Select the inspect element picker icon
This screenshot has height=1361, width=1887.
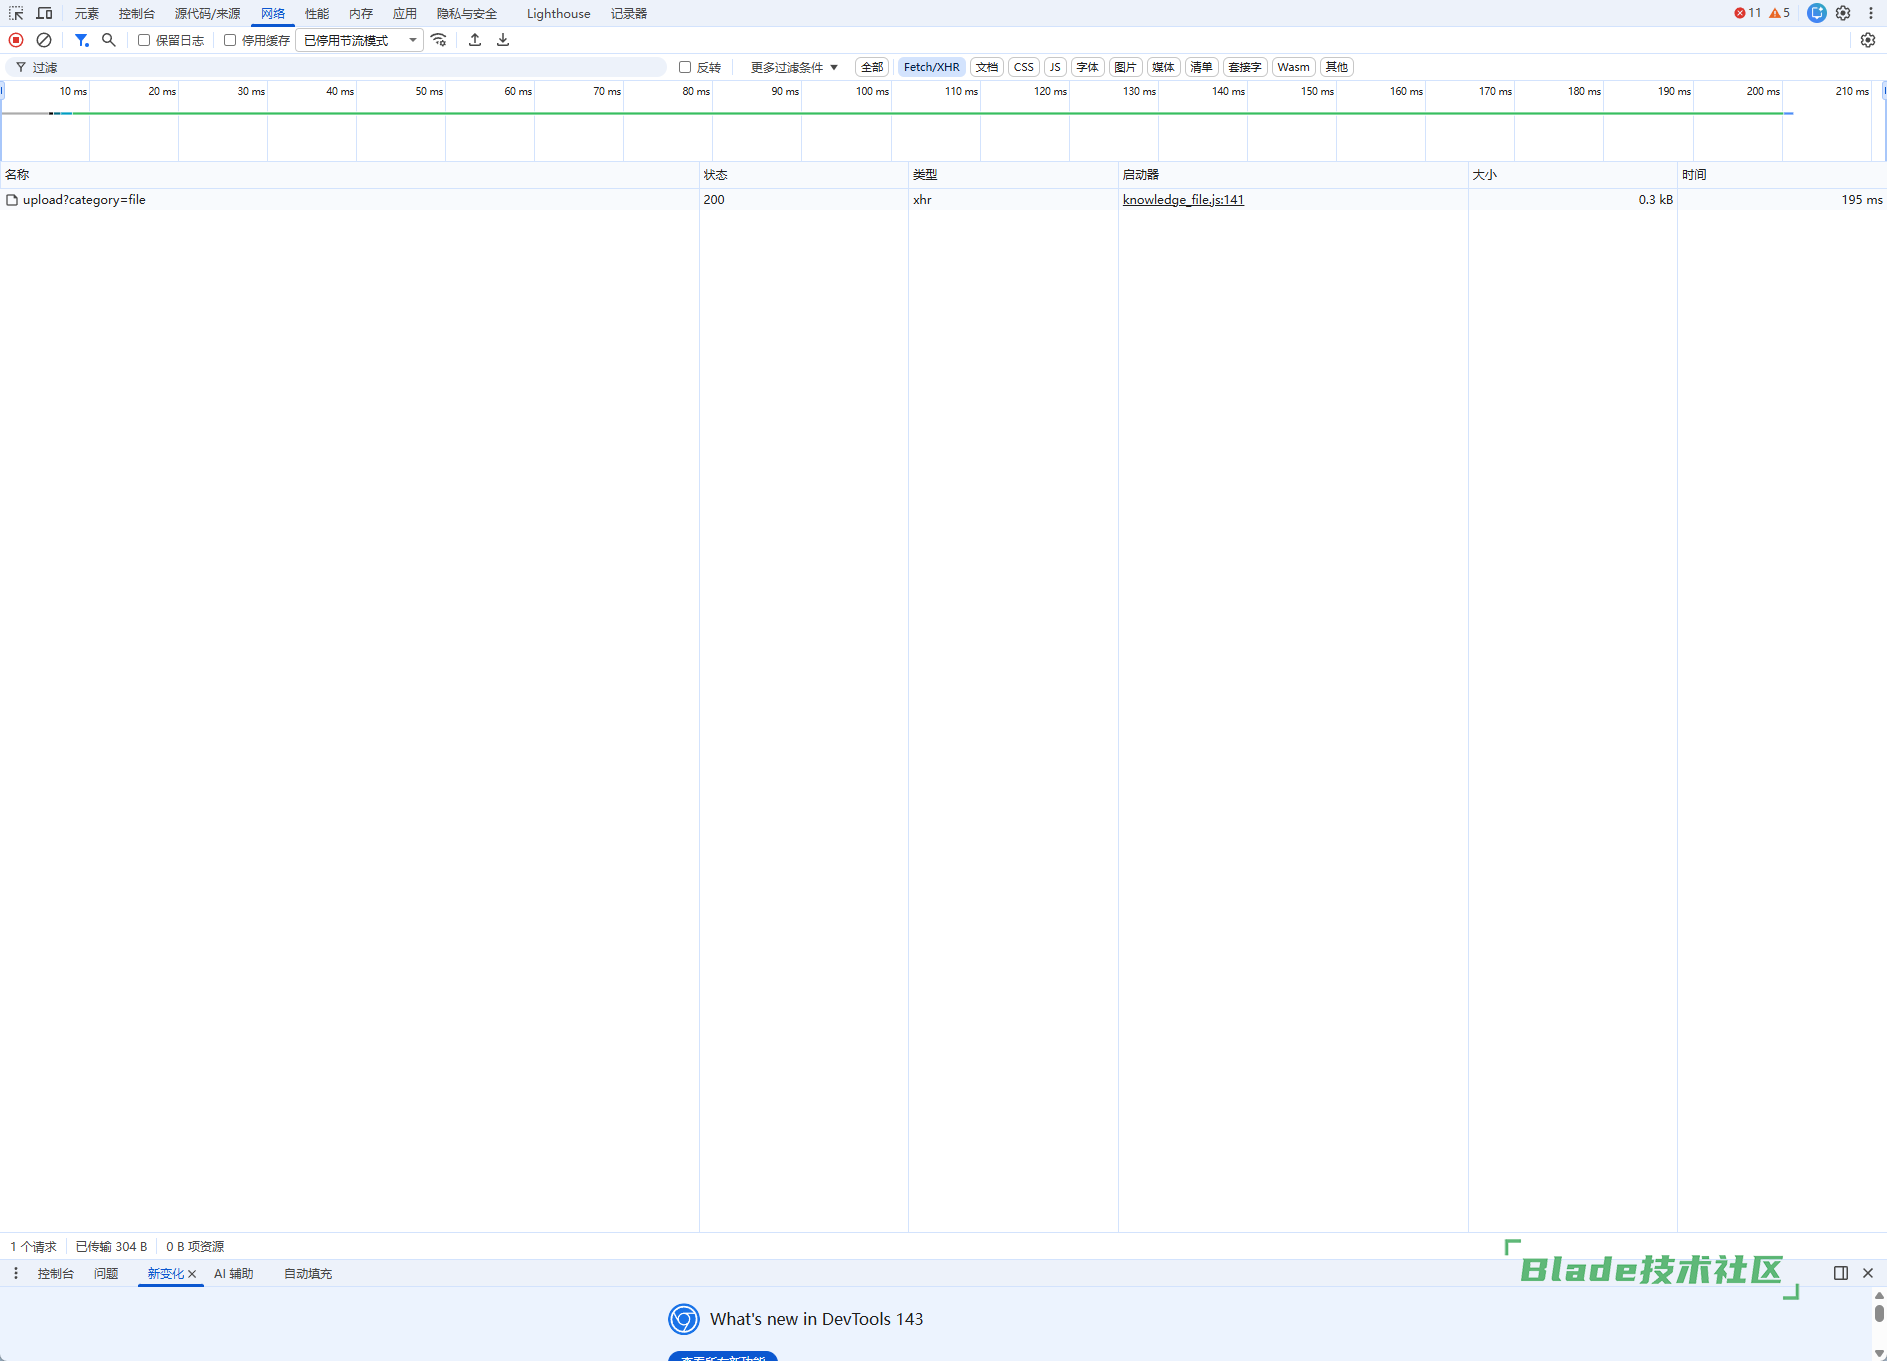[16, 13]
